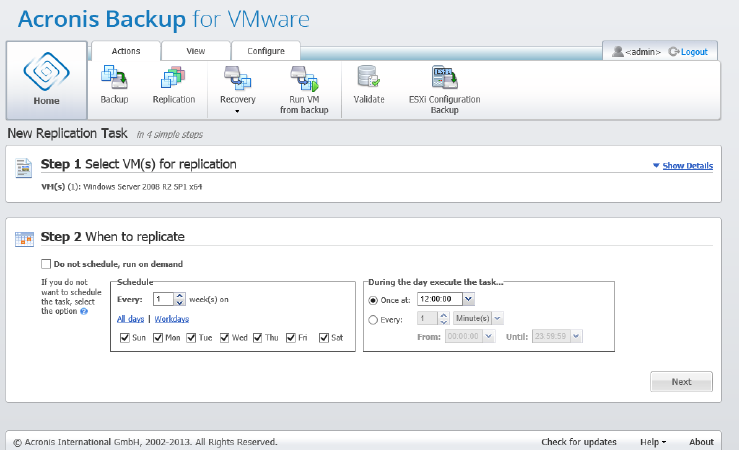Uncheck the Sat checkbox

pyautogui.click(x=324, y=337)
